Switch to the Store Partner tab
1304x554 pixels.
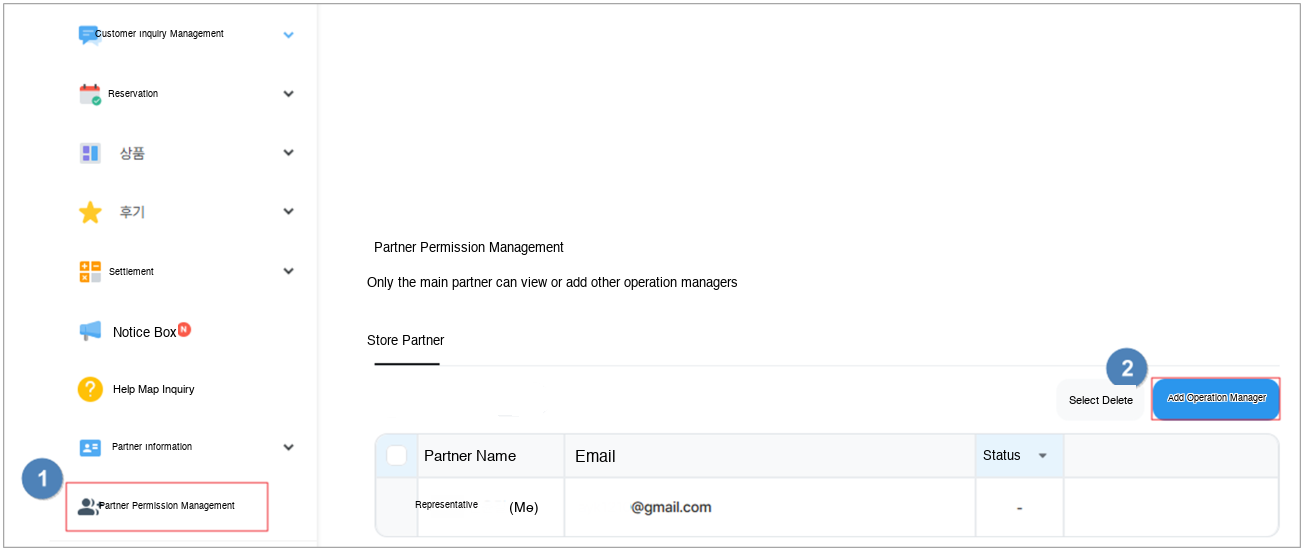coord(406,341)
